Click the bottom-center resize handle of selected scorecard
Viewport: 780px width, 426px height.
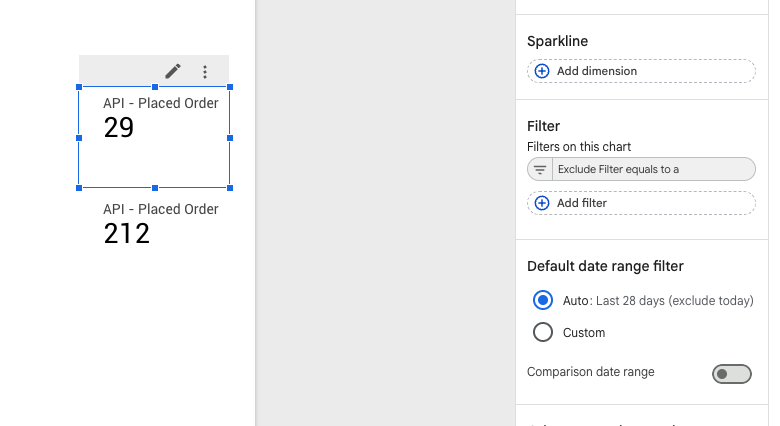pos(154,187)
